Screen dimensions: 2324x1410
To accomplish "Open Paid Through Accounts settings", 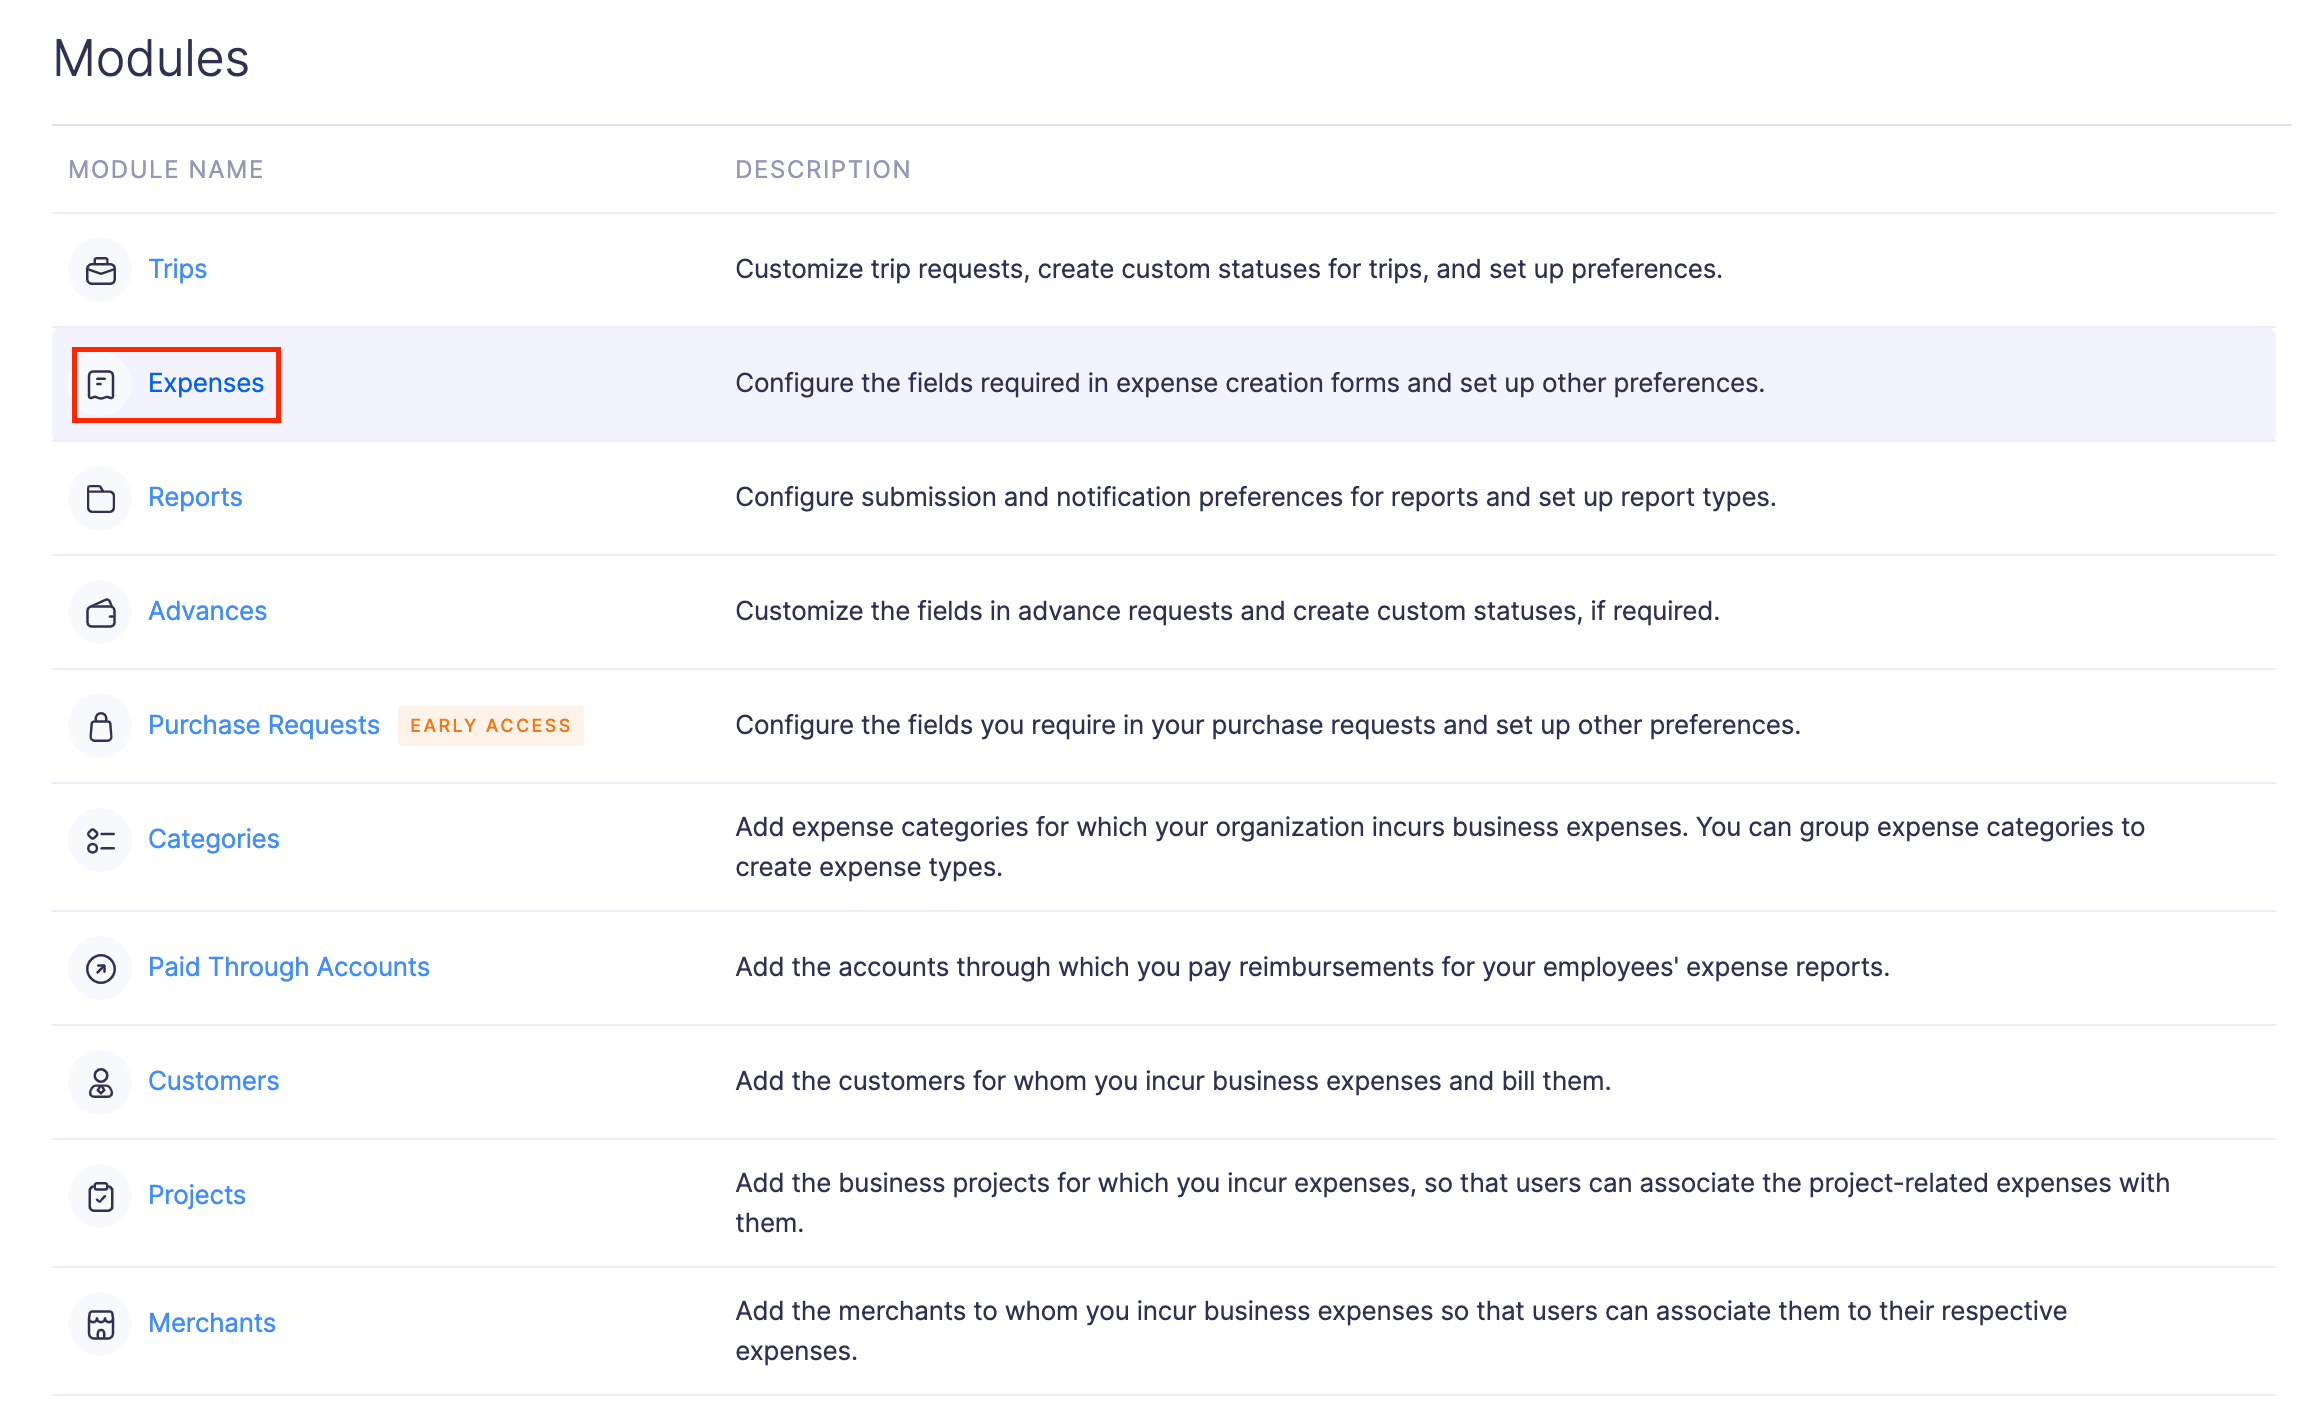I will coord(288,967).
